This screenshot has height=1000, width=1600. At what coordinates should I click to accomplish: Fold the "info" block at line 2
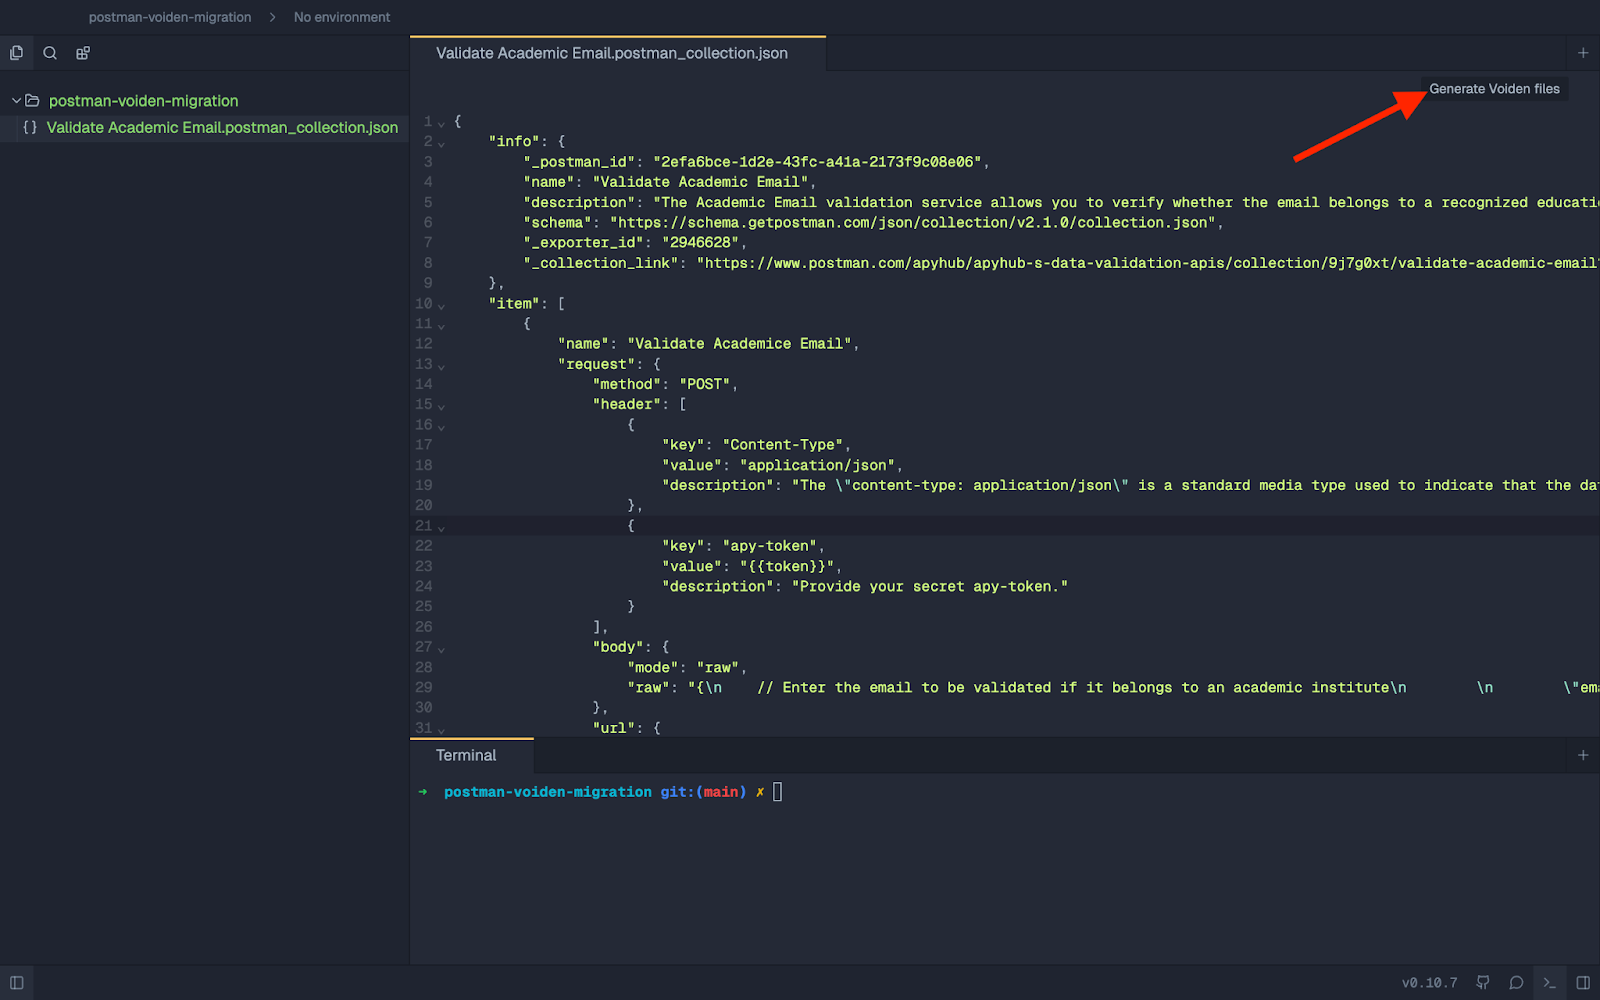(441, 143)
